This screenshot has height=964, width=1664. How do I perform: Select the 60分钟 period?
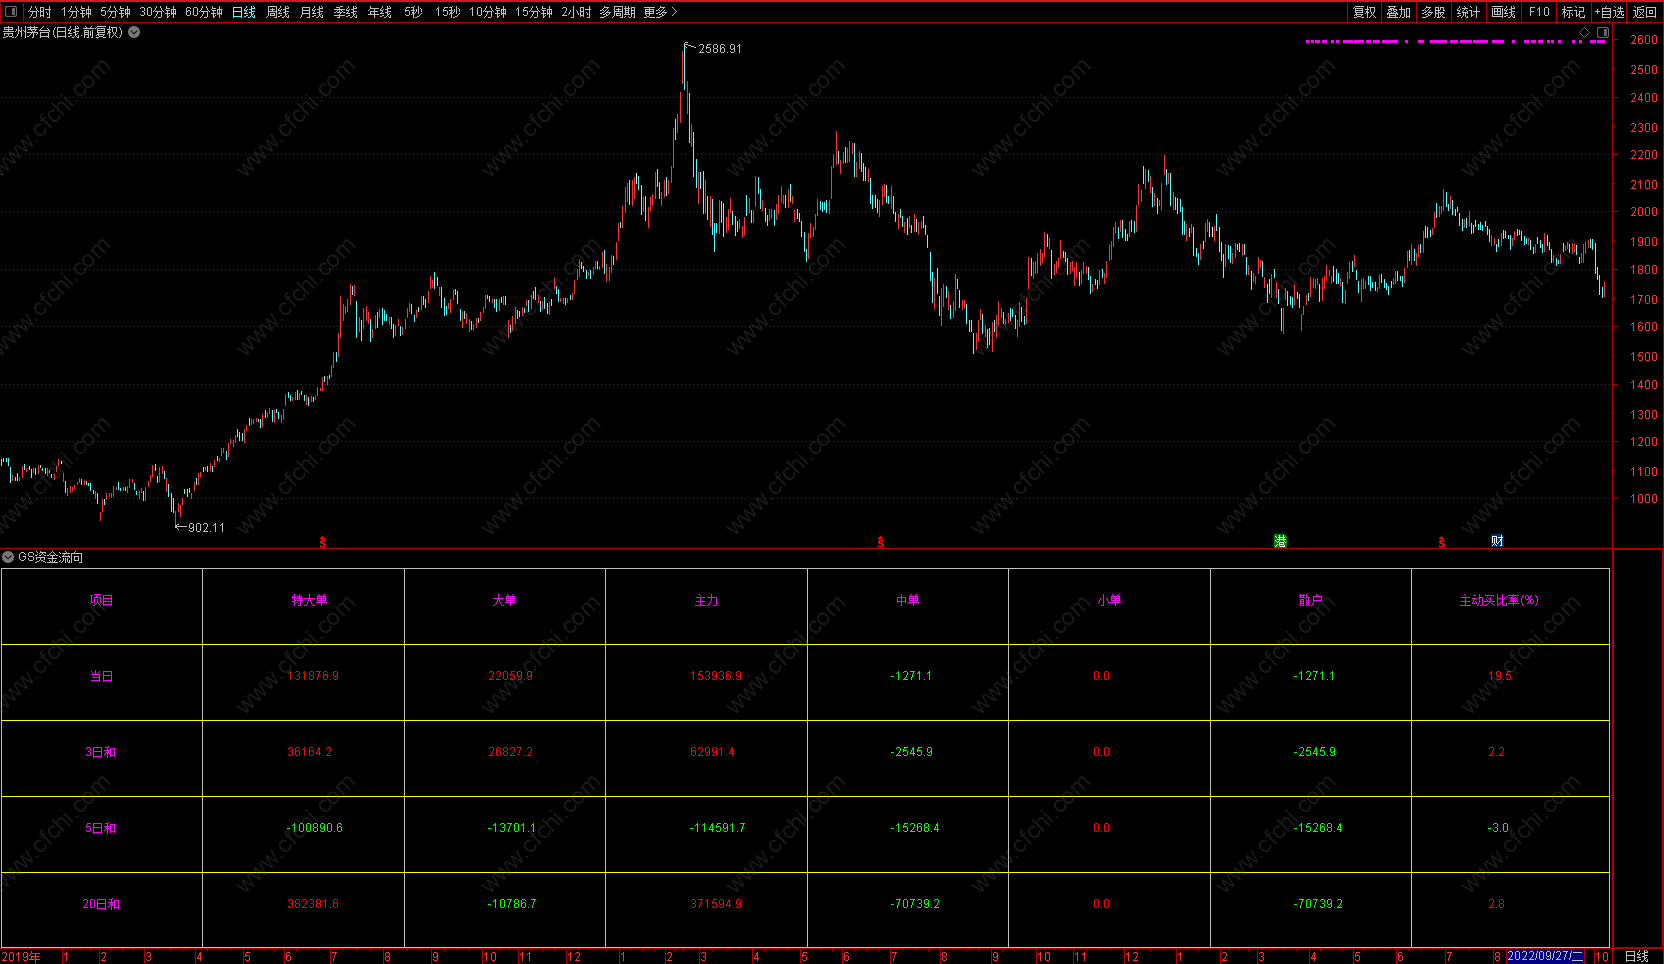[x=204, y=12]
